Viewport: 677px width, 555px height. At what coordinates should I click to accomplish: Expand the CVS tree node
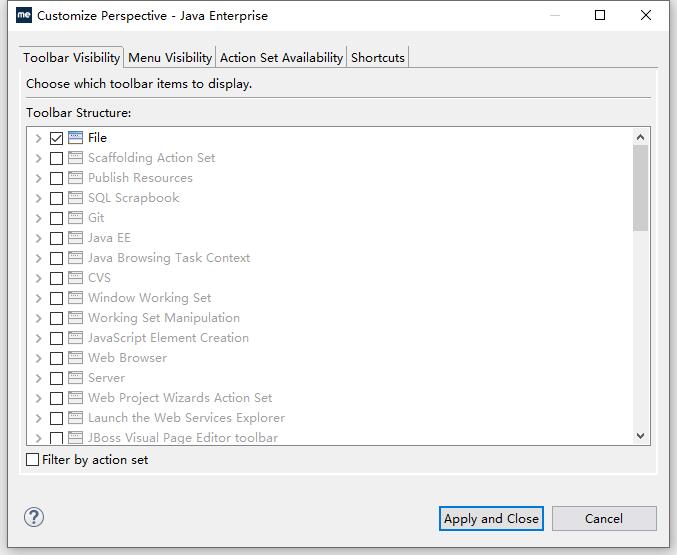[38, 278]
